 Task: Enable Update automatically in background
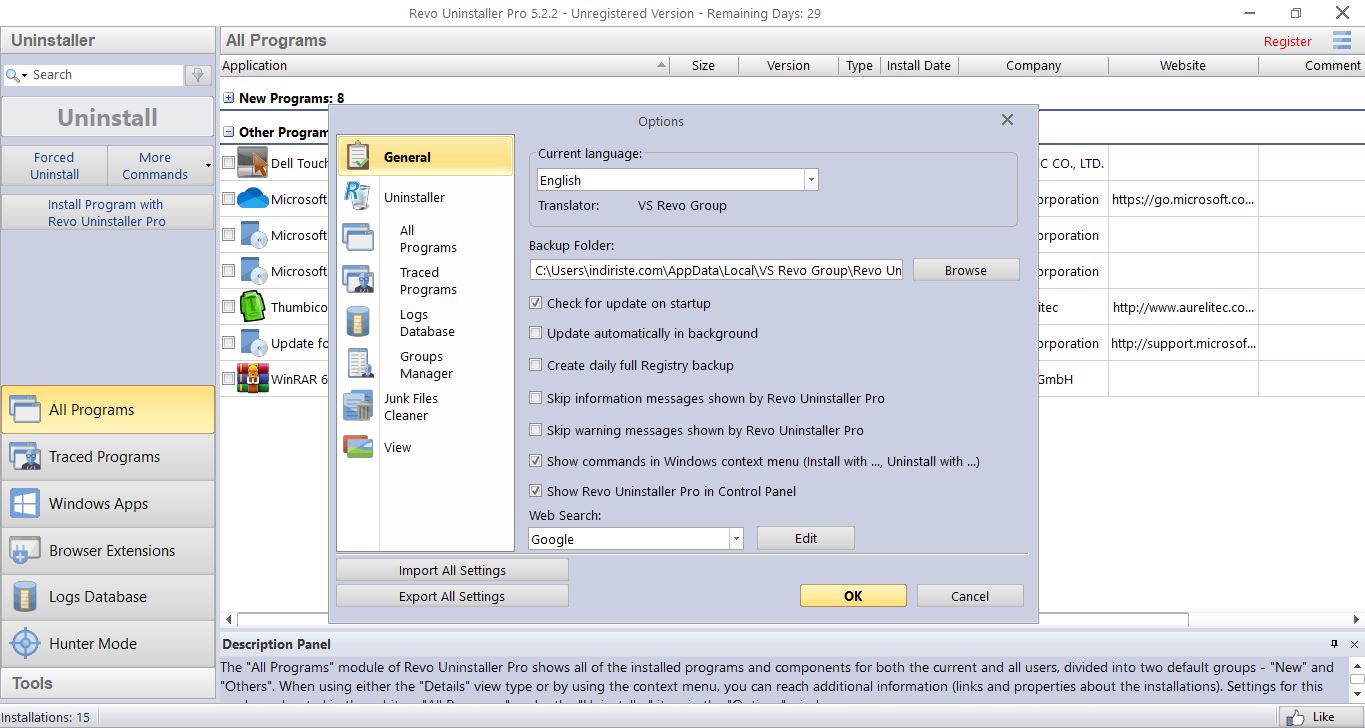[x=536, y=333]
